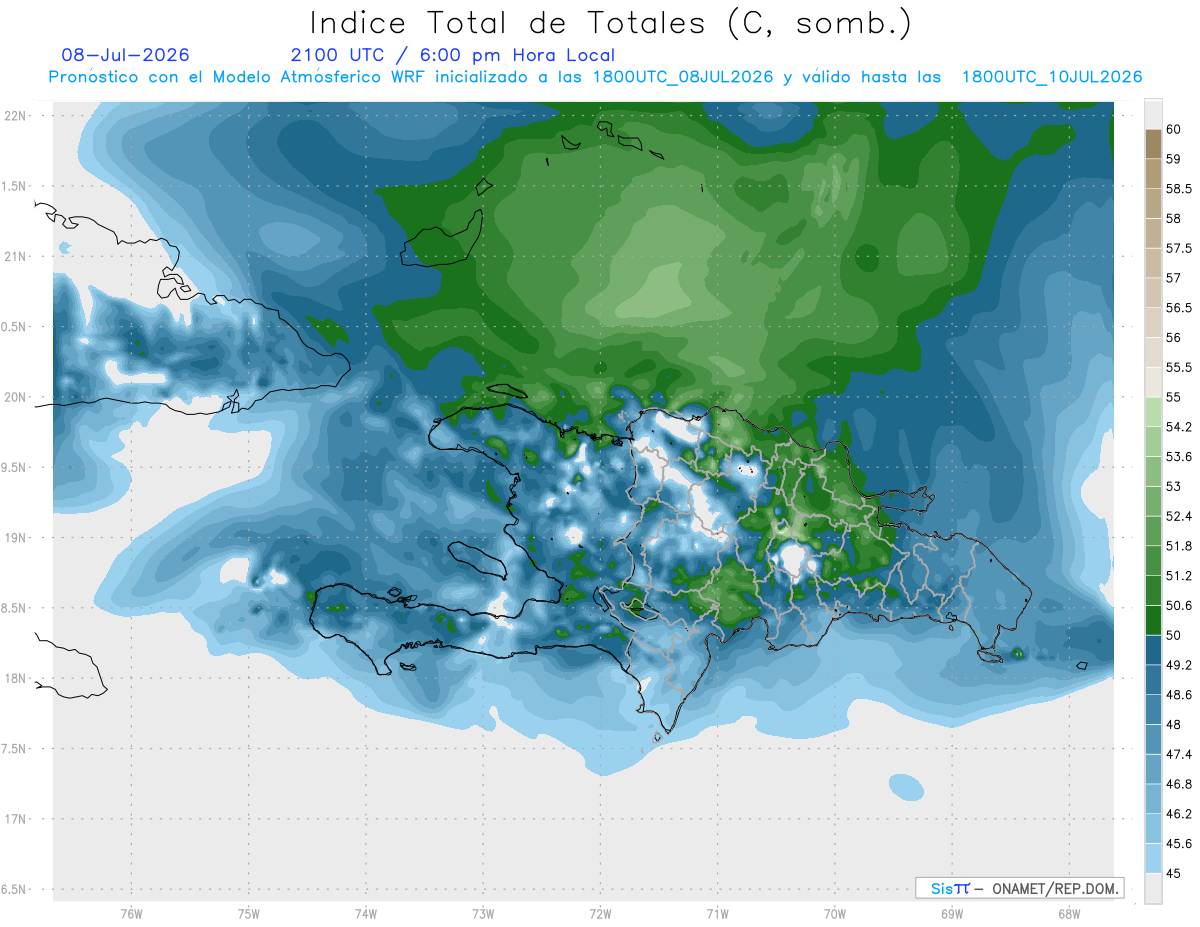Click the '73W' longitude label

pos(483,913)
